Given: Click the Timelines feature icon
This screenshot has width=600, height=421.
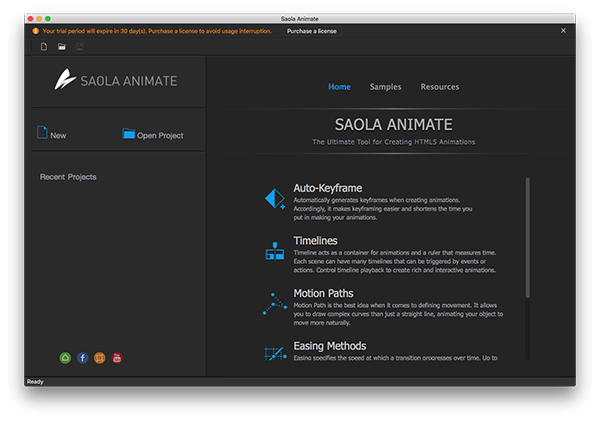Looking at the screenshot, I should (x=275, y=251).
